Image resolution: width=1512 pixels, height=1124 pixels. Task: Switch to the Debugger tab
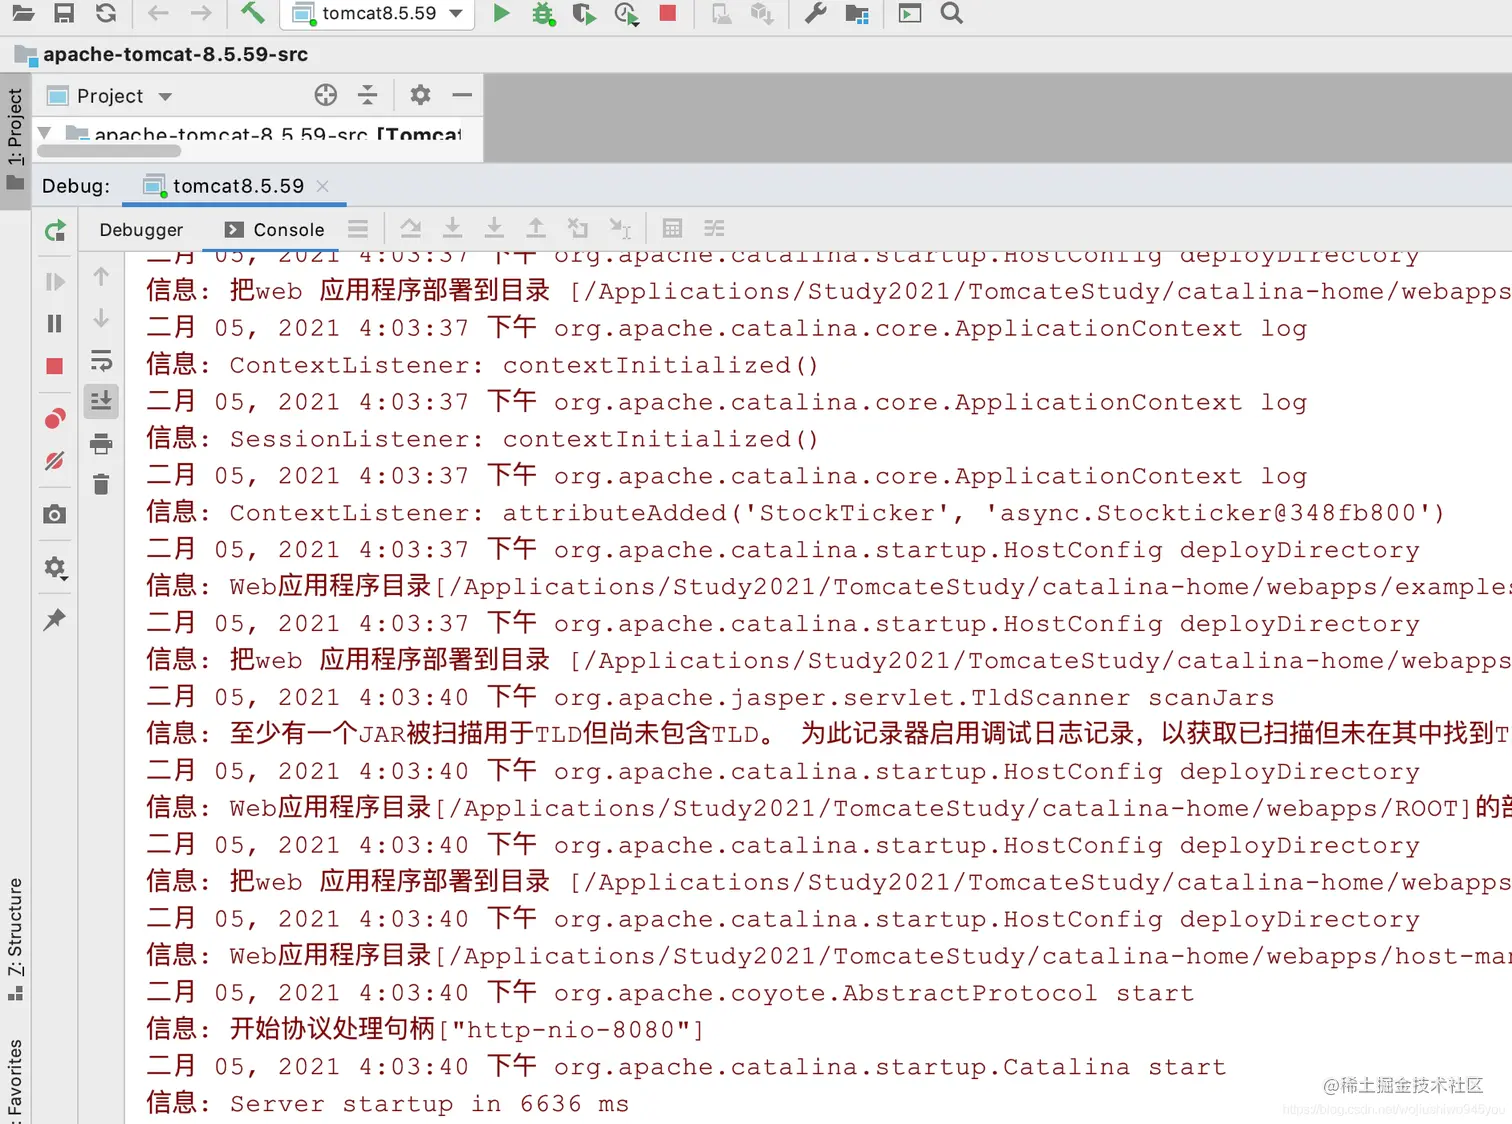141,229
